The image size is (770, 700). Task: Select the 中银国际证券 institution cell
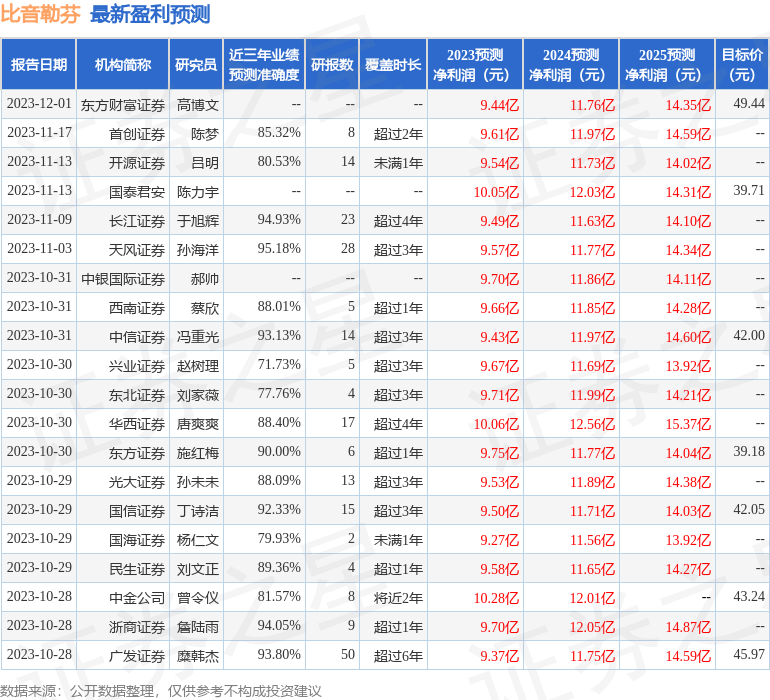tap(123, 279)
